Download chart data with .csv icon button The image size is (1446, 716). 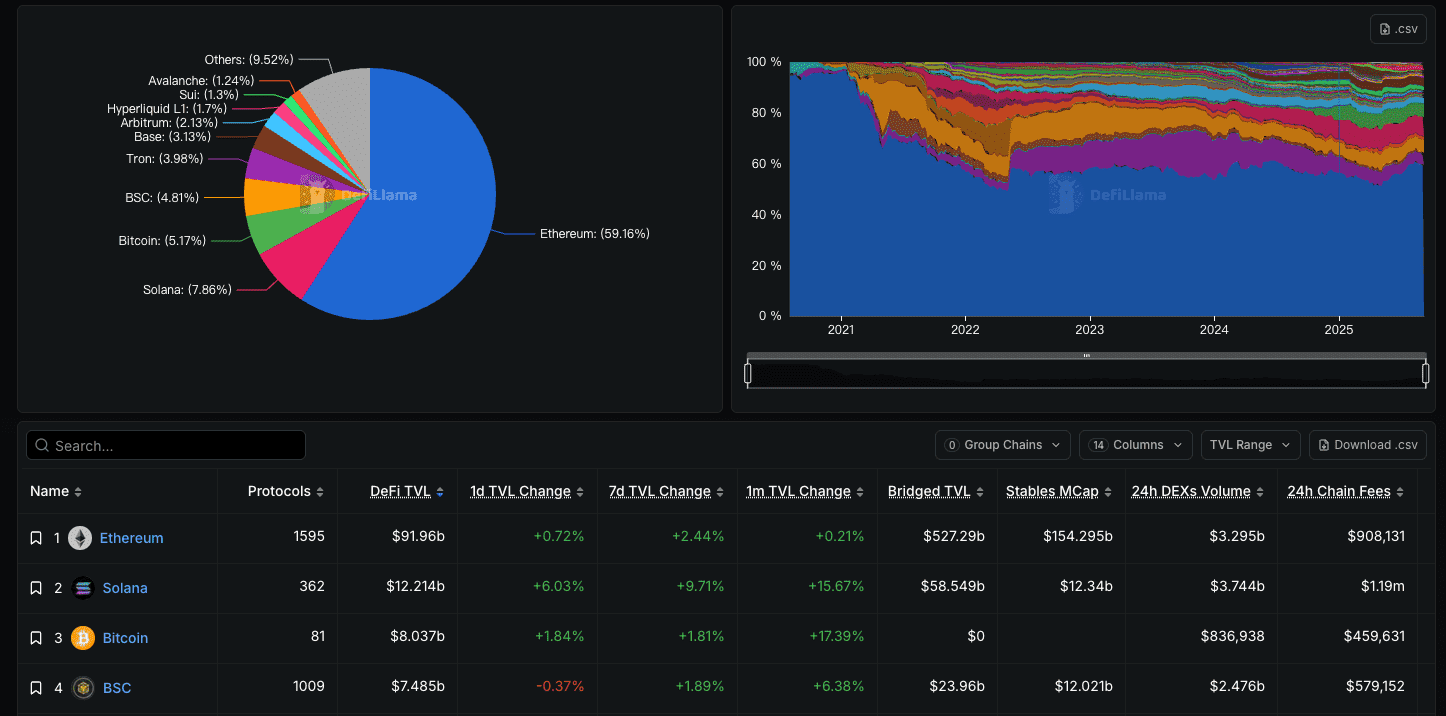coord(1398,29)
